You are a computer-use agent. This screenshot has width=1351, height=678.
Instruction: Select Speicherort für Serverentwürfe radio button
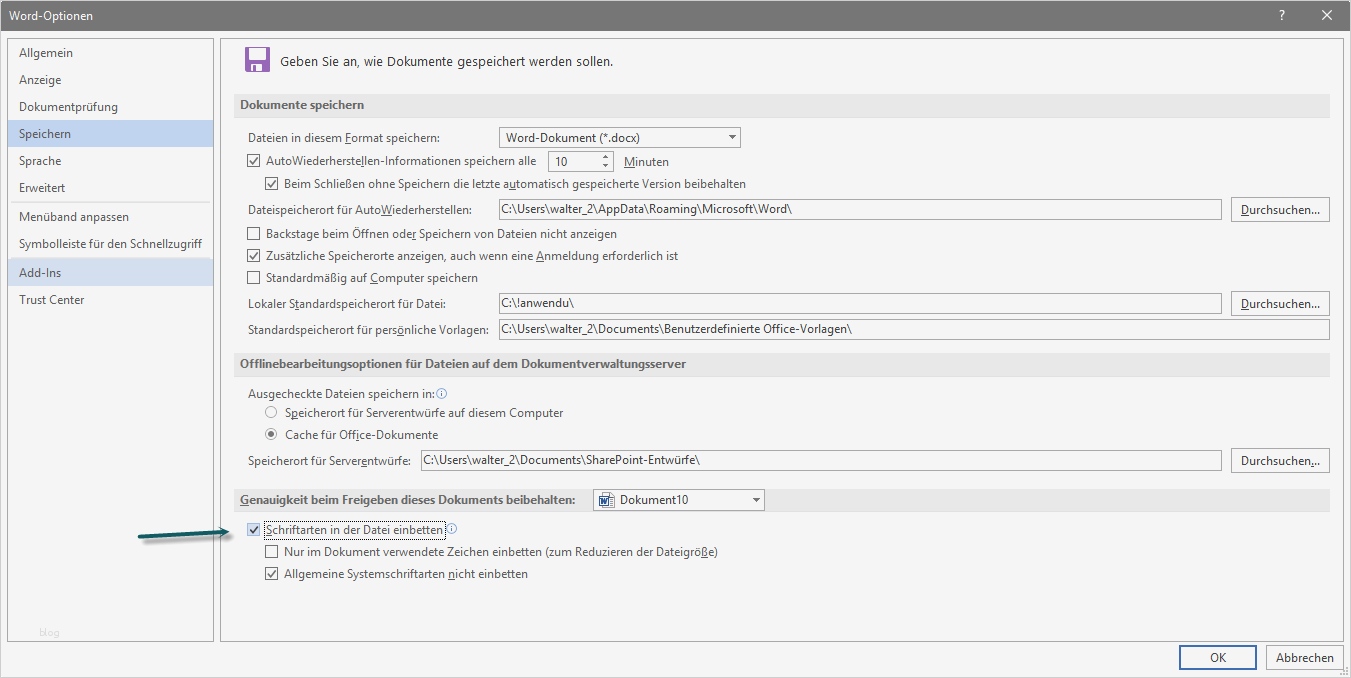pos(271,413)
